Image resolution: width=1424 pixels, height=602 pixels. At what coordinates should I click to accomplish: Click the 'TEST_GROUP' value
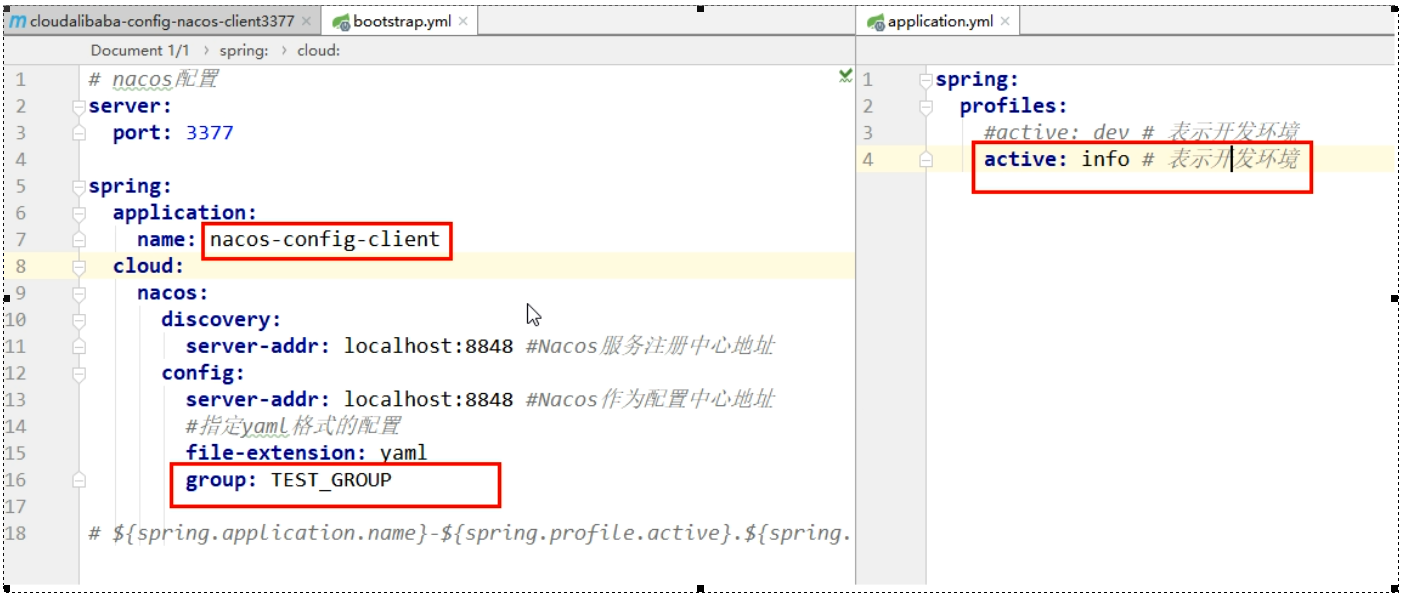pyautogui.click(x=331, y=480)
